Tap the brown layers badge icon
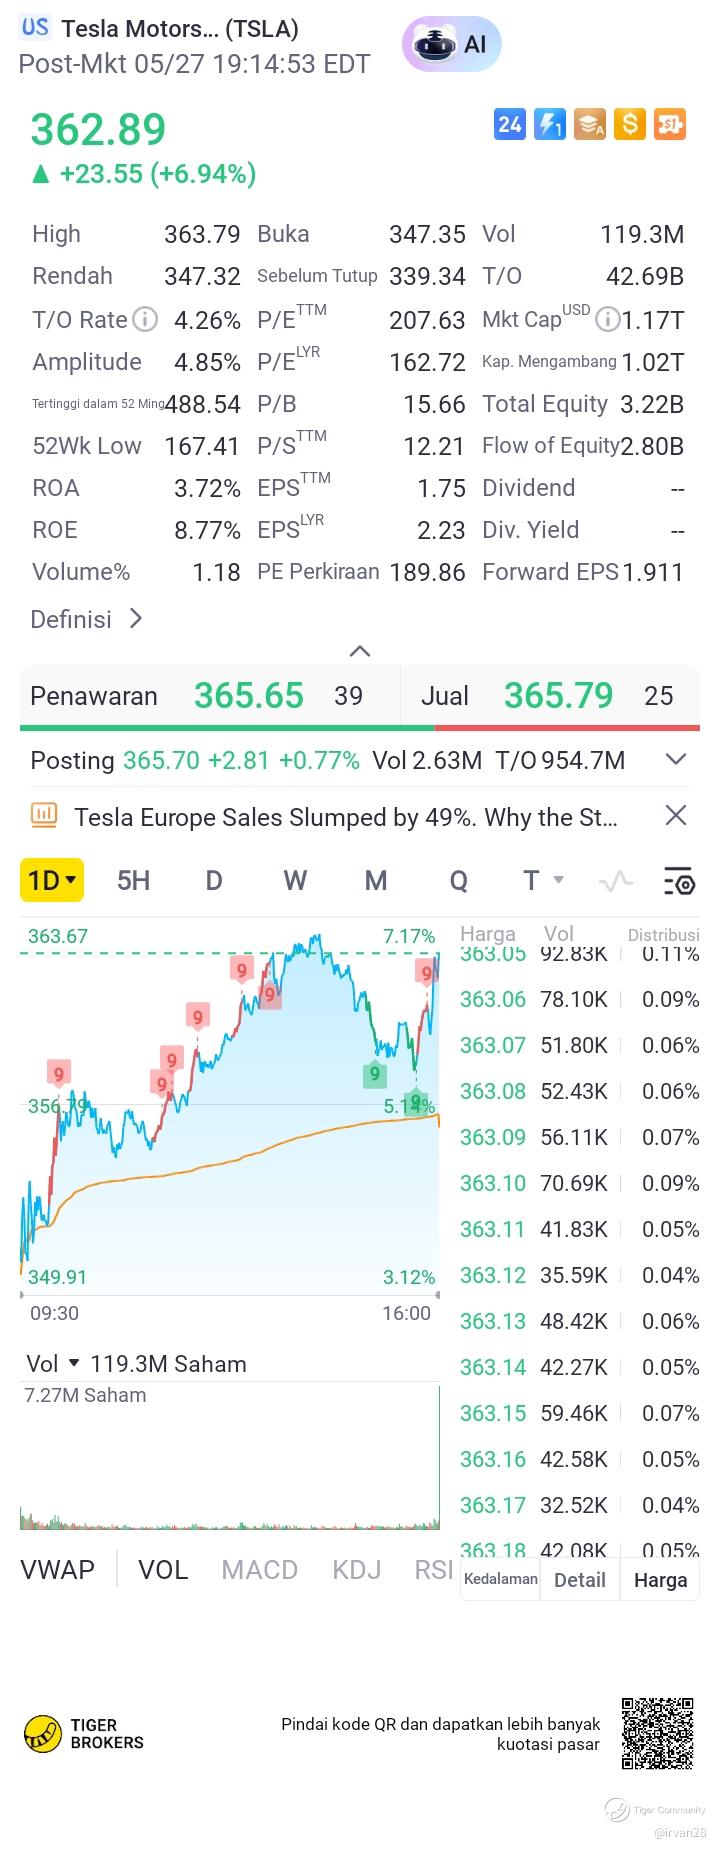Screen dimensions: 720x1849 [590, 124]
